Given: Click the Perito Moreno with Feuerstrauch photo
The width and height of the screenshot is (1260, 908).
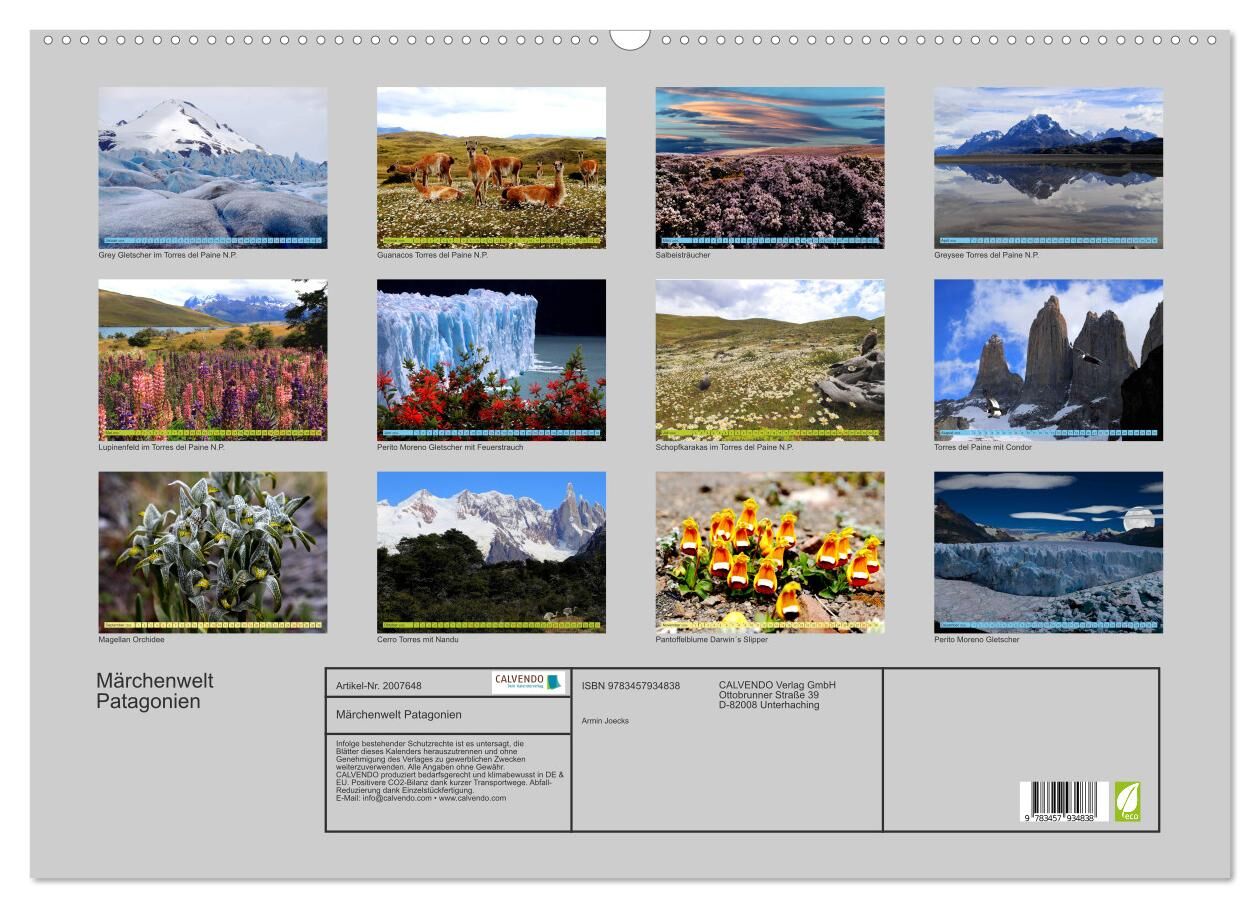Looking at the screenshot, I should tap(491, 360).
